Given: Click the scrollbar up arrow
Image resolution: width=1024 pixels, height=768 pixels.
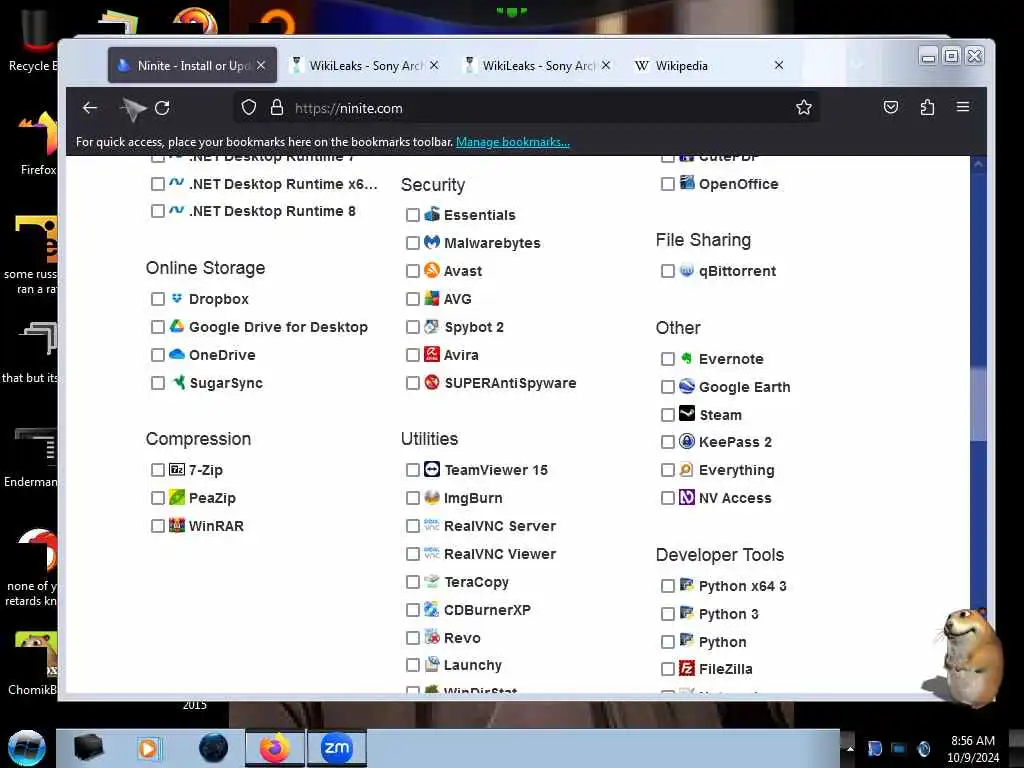Looking at the screenshot, I should coord(978,165).
